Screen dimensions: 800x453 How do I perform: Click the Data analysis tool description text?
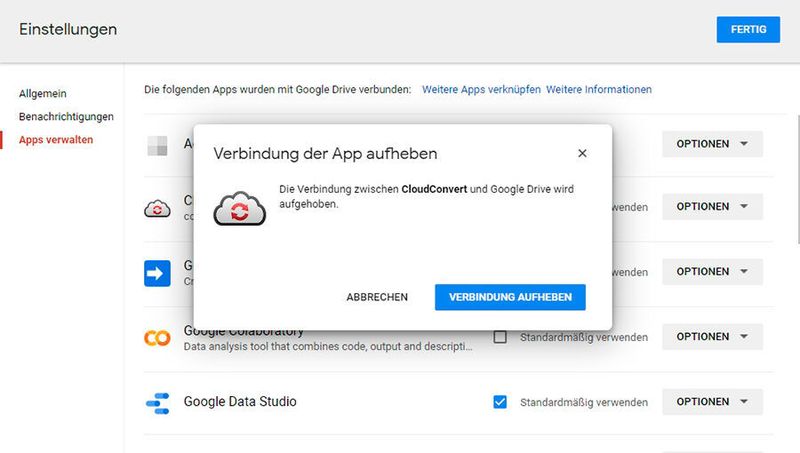point(328,346)
